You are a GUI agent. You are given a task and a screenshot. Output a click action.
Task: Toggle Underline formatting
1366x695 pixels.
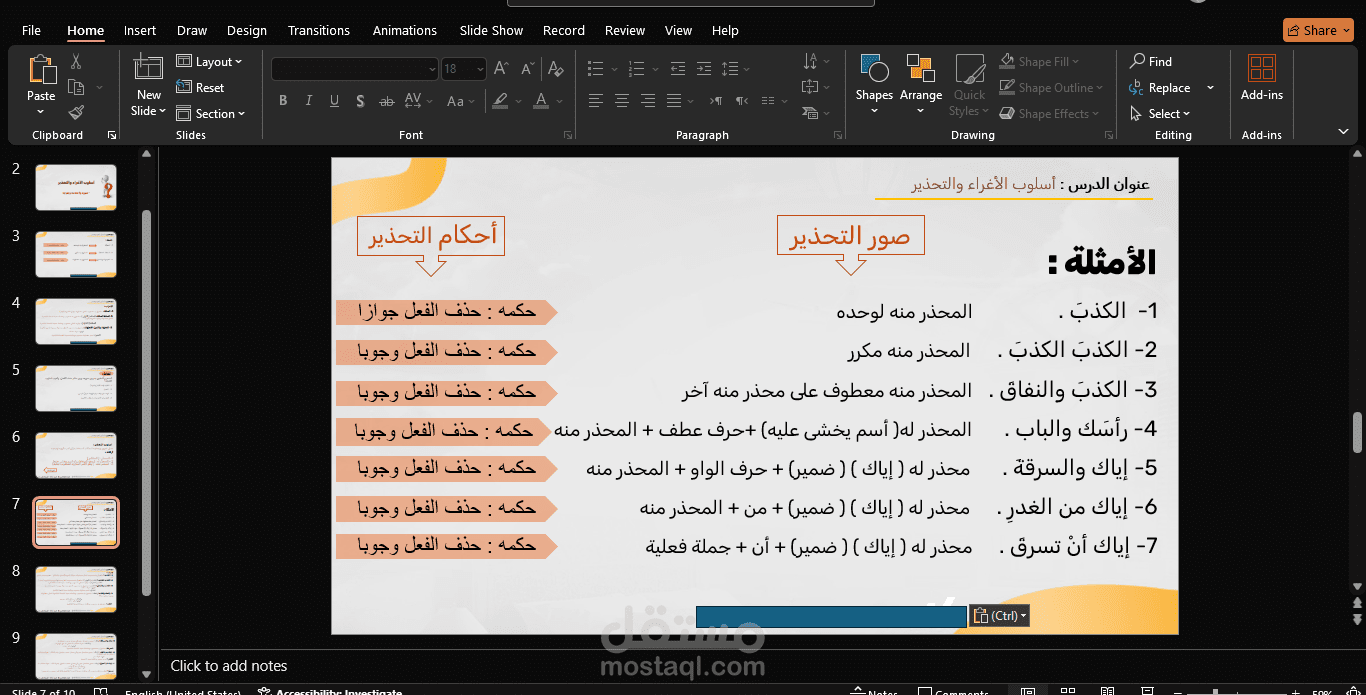[334, 101]
